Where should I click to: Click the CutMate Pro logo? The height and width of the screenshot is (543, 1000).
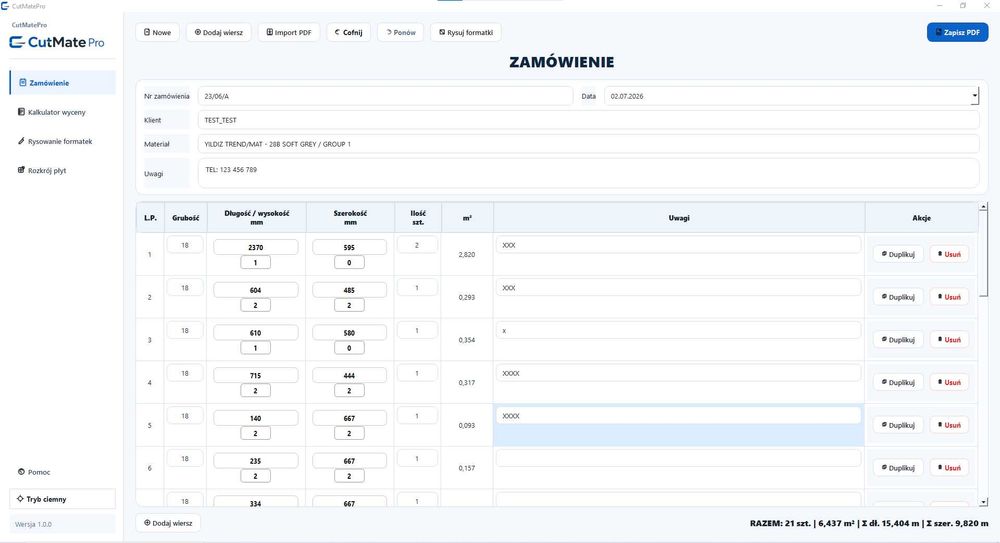(57, 42)
